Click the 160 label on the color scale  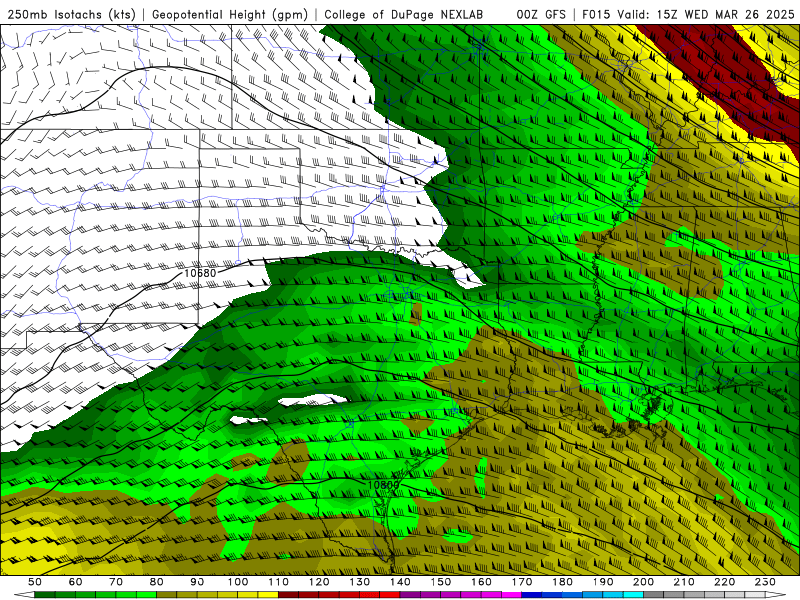(x=481, y=582)
